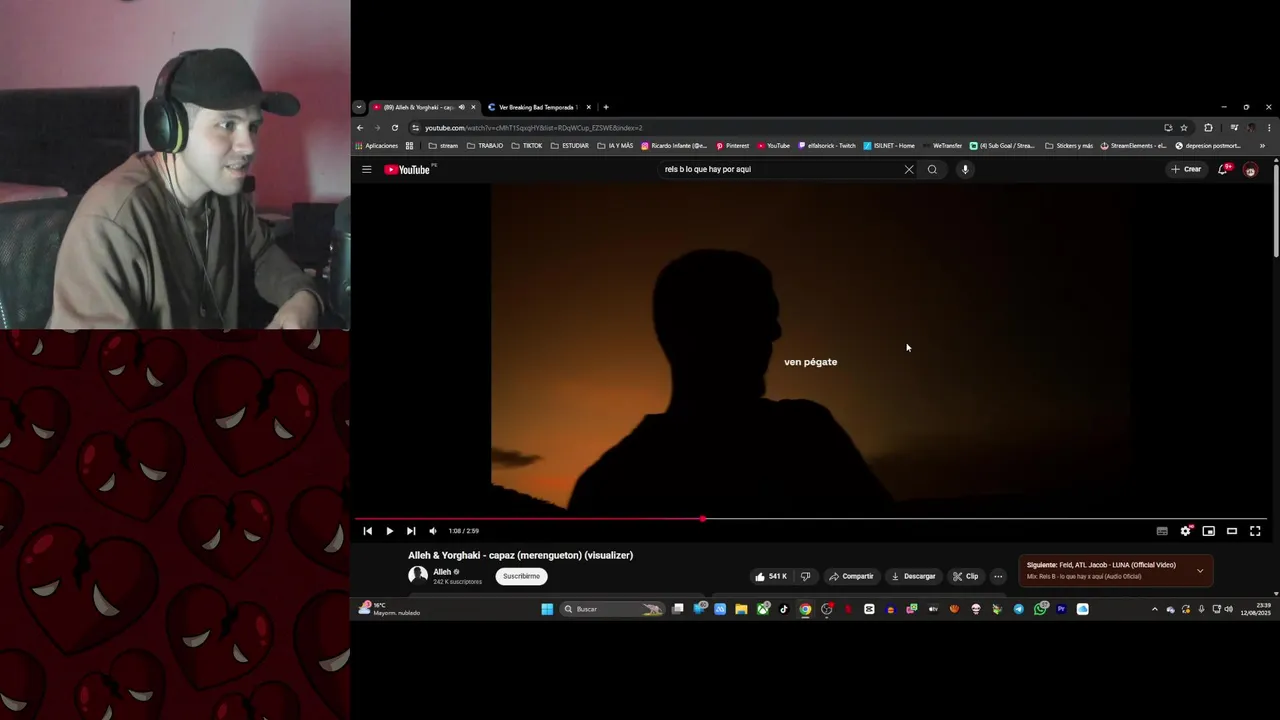Go back in the browser
The width and height of the screenshot is (1280, 720).
[x=360, y=128]
